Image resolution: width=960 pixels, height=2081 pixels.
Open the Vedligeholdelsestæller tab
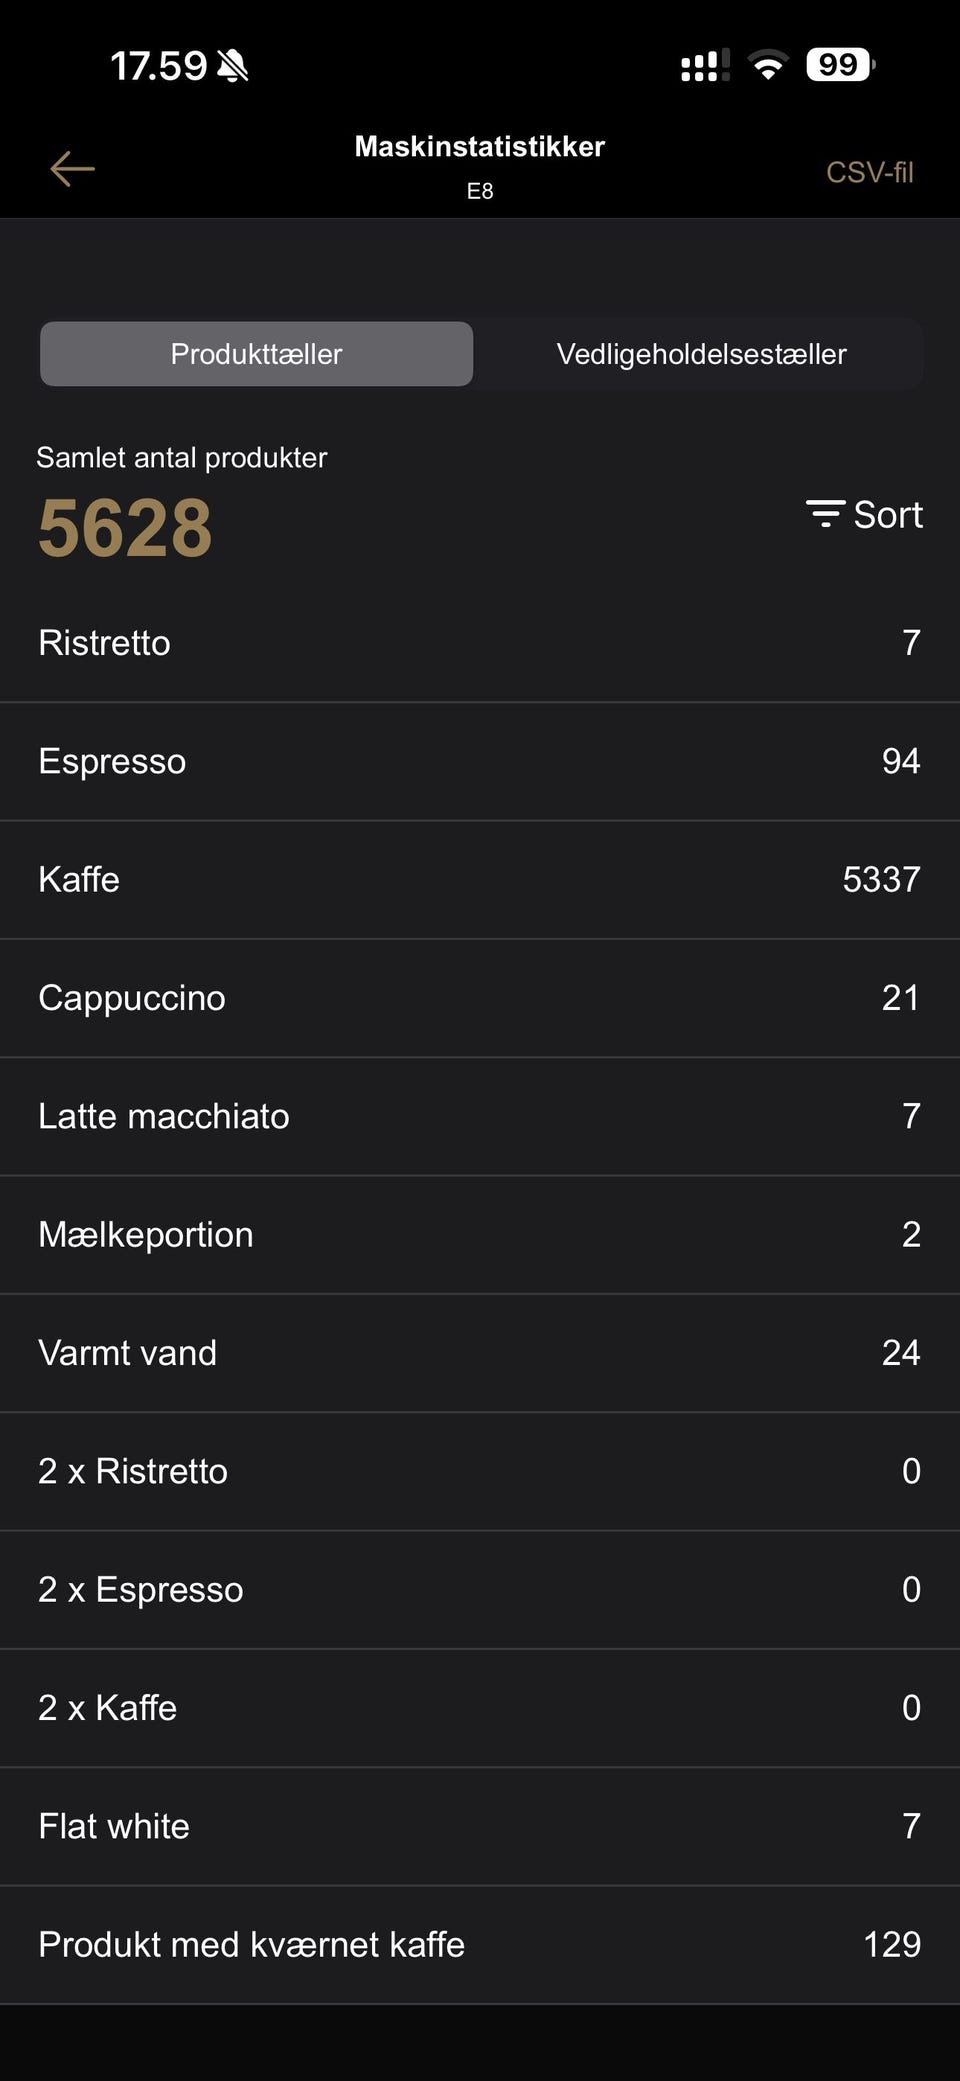(x=701, y=354)
